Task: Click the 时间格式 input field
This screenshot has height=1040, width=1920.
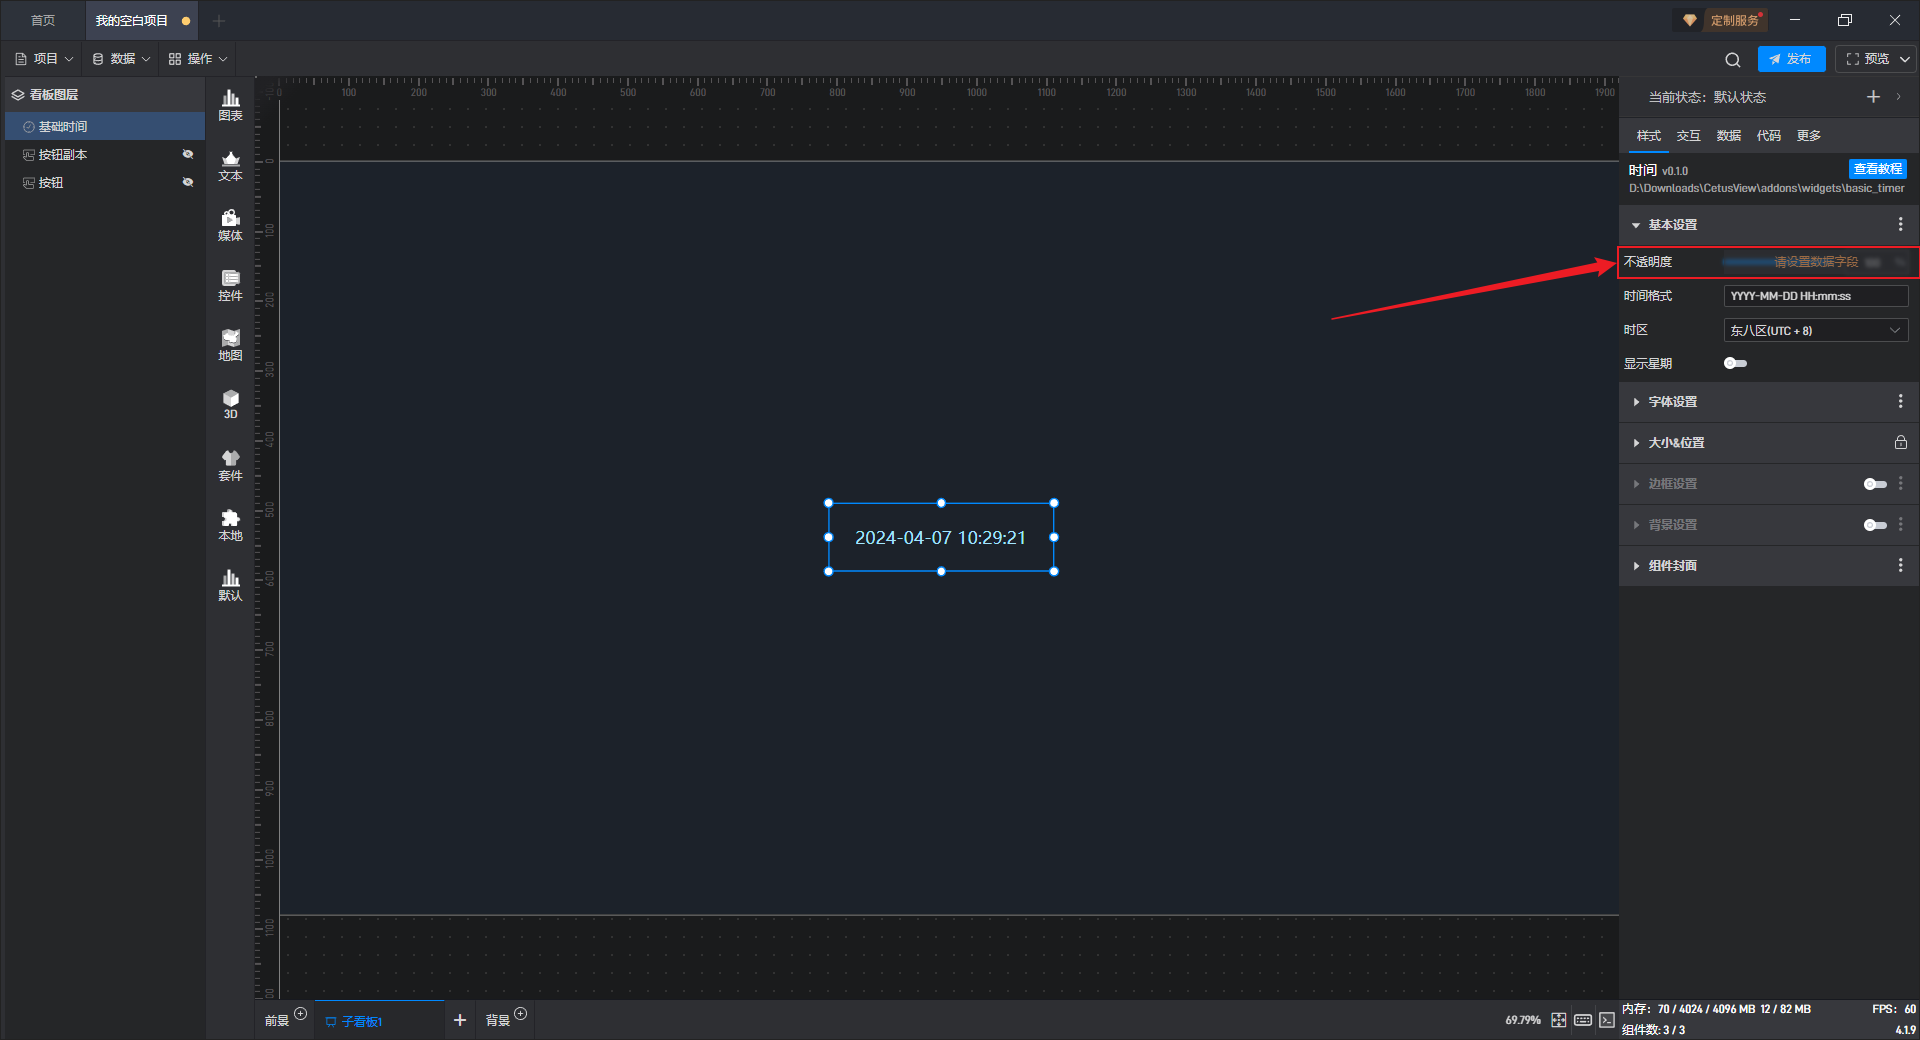Action: click(x=1816, y=296)
